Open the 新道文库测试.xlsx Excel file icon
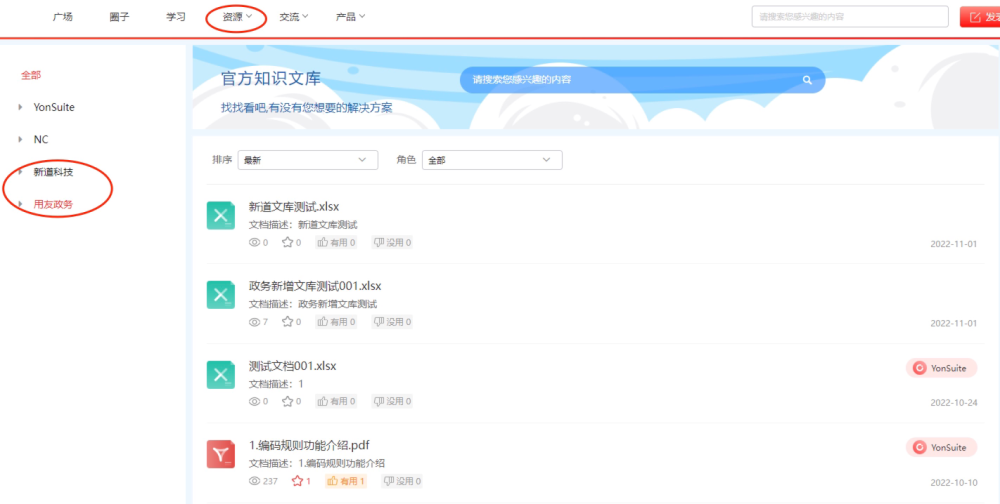This screenshot has height=504, width=1000. tap(221, 215)
